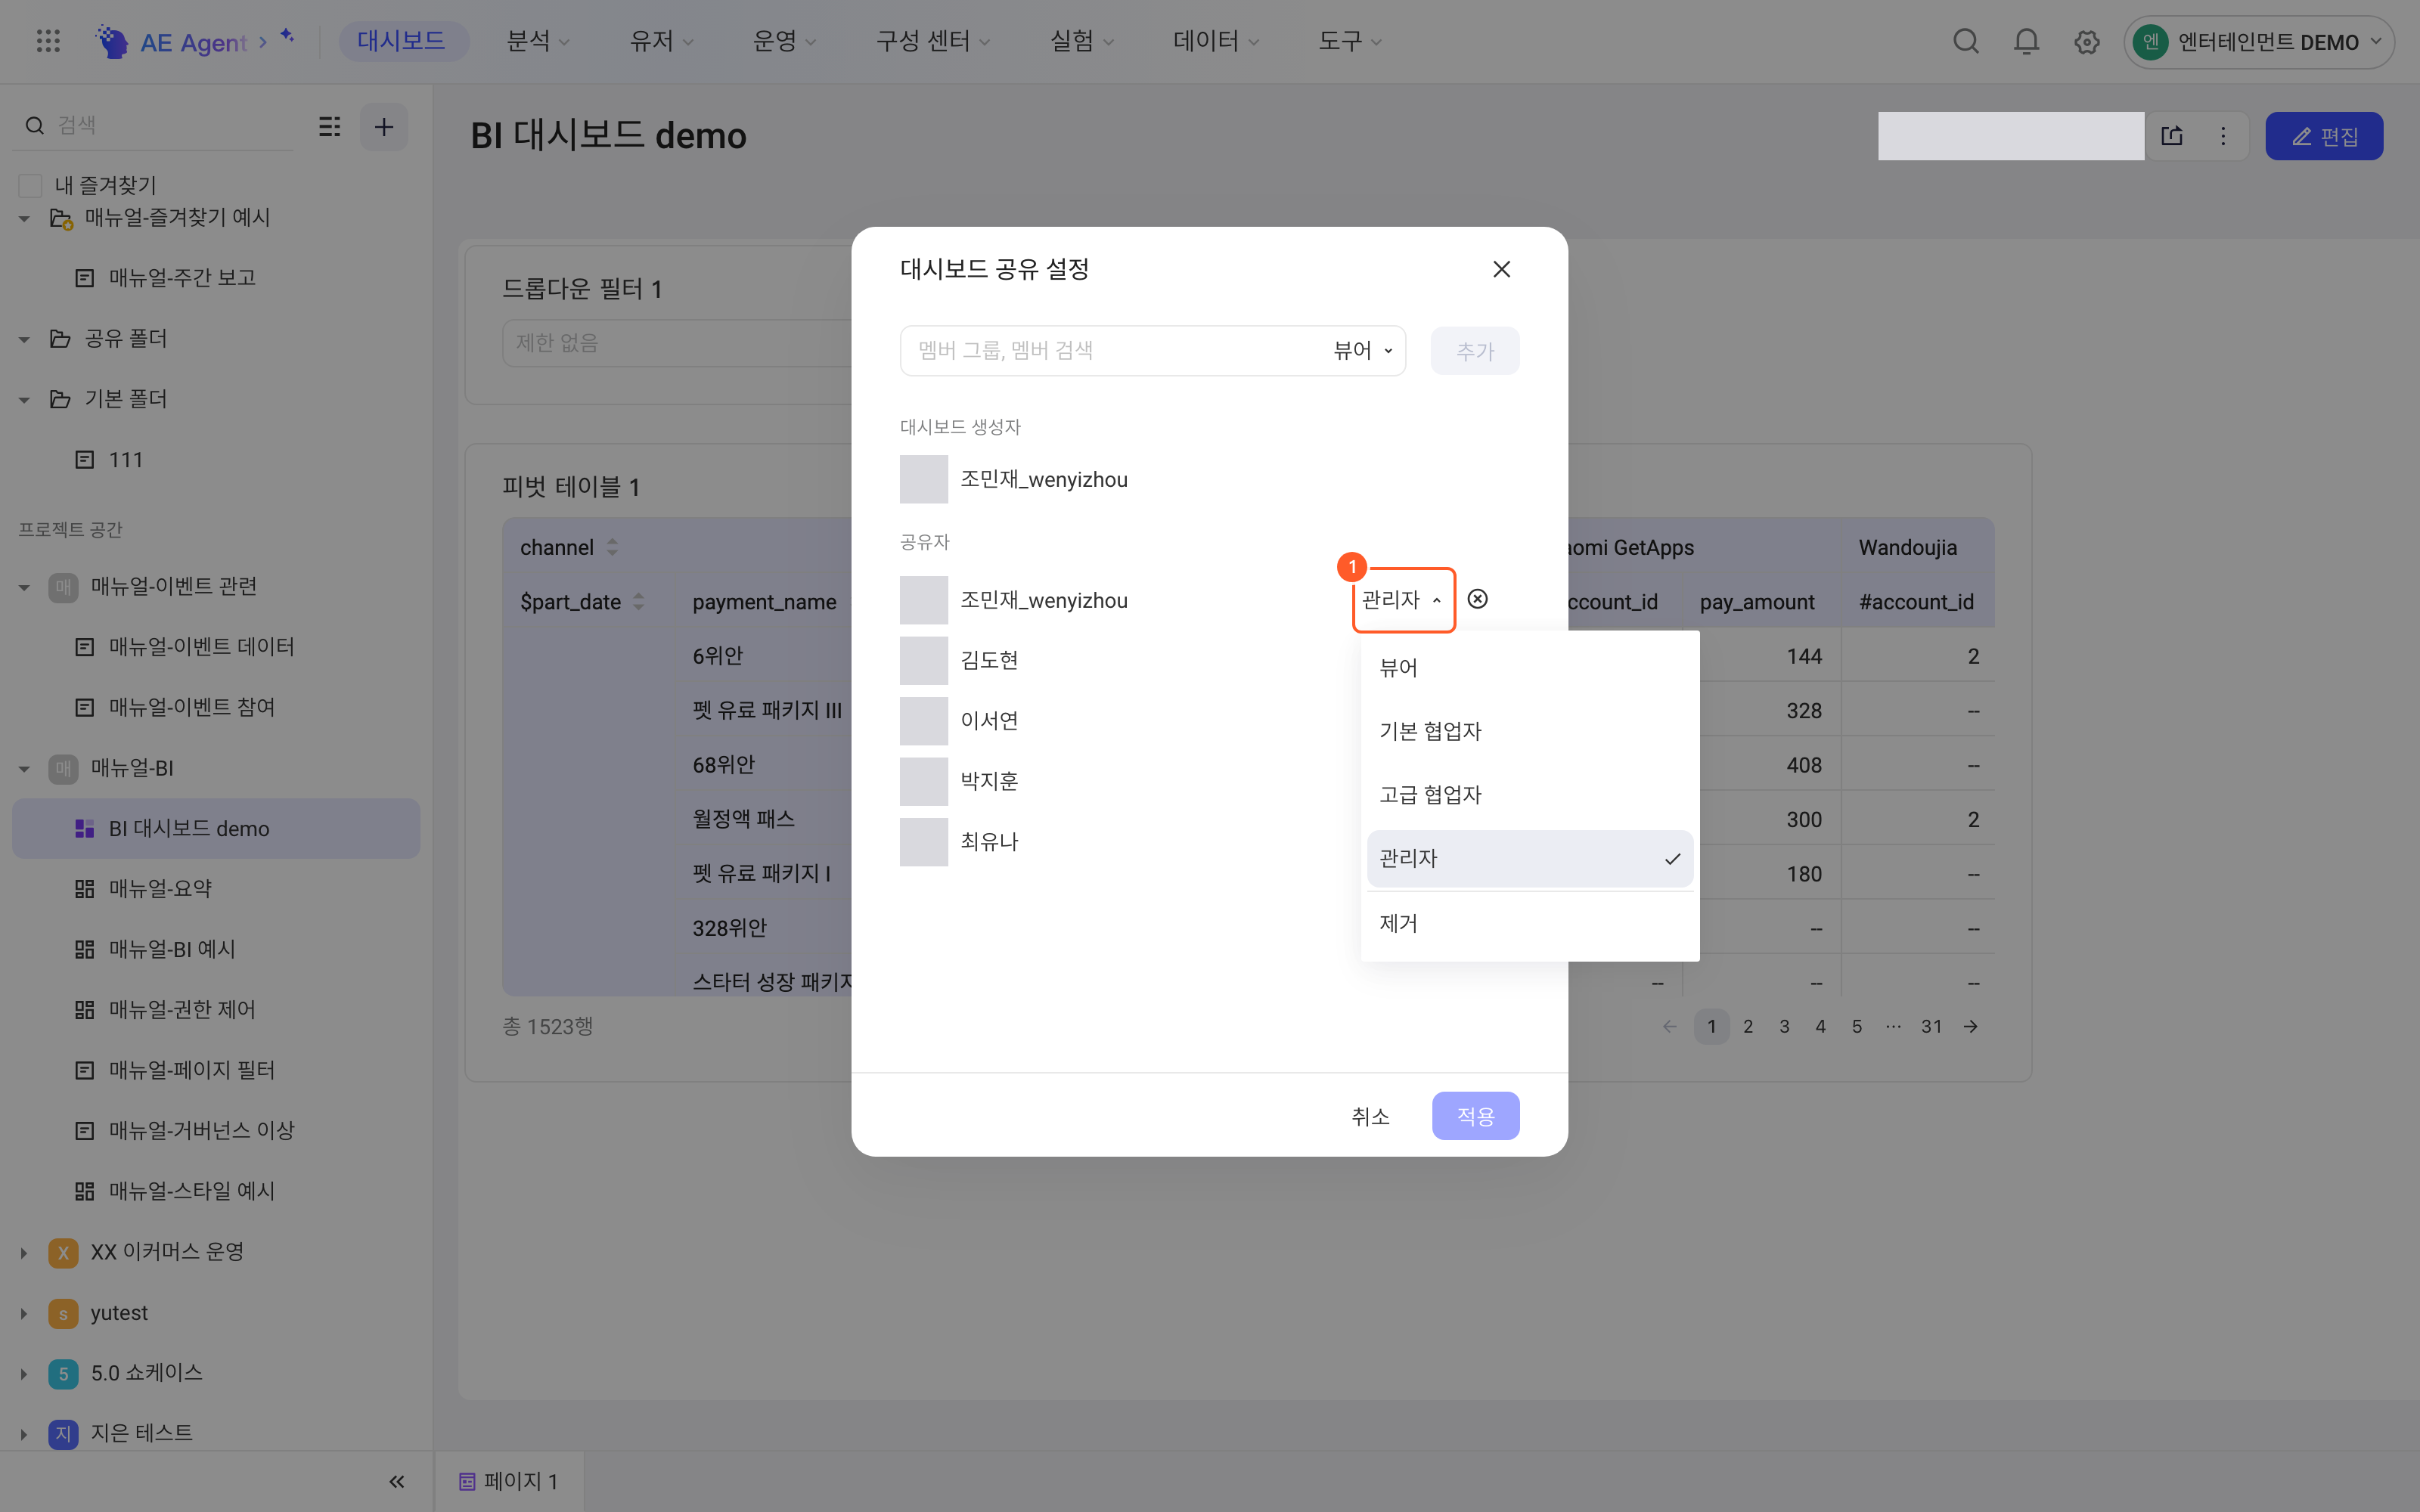
Task: Click the sort icon next to channel
Action: [612, 547]
